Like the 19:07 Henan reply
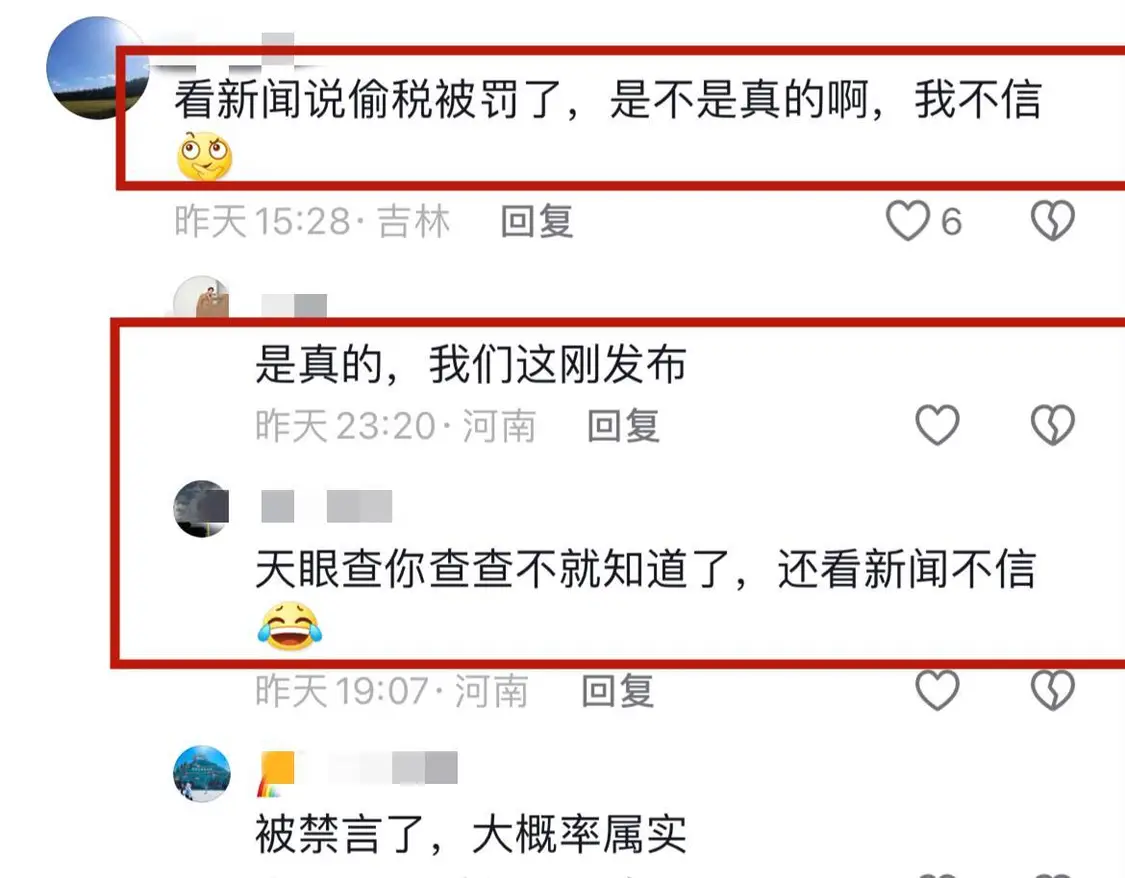The width and height of the screenshot is (1125, 878). [x=937, y=690]
